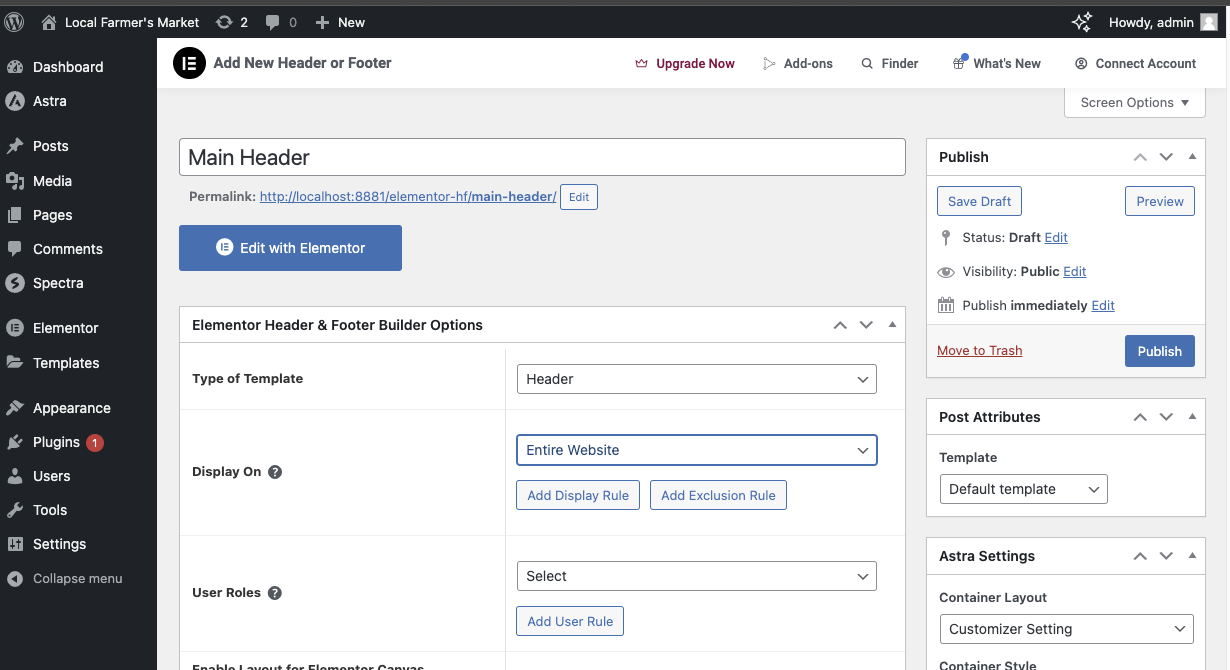Expand the Screen Options panel
This screenshot has height=670, width=1230.
pos(1135,102)
